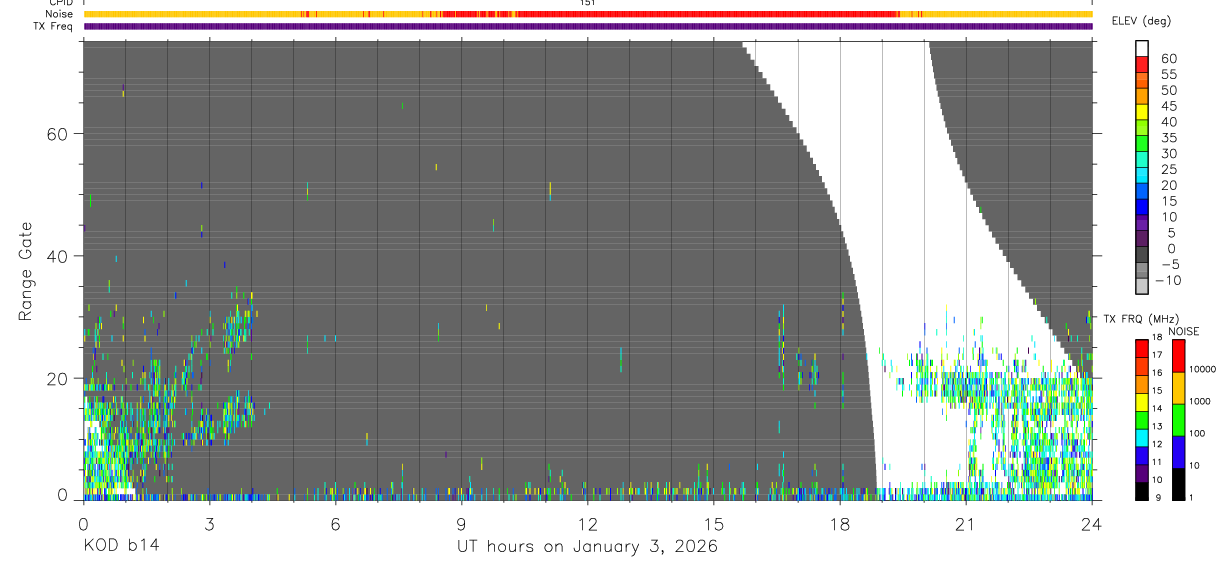
Task: Click the '13' label on the TX FRQ scale
Action: coord(1158,426)
